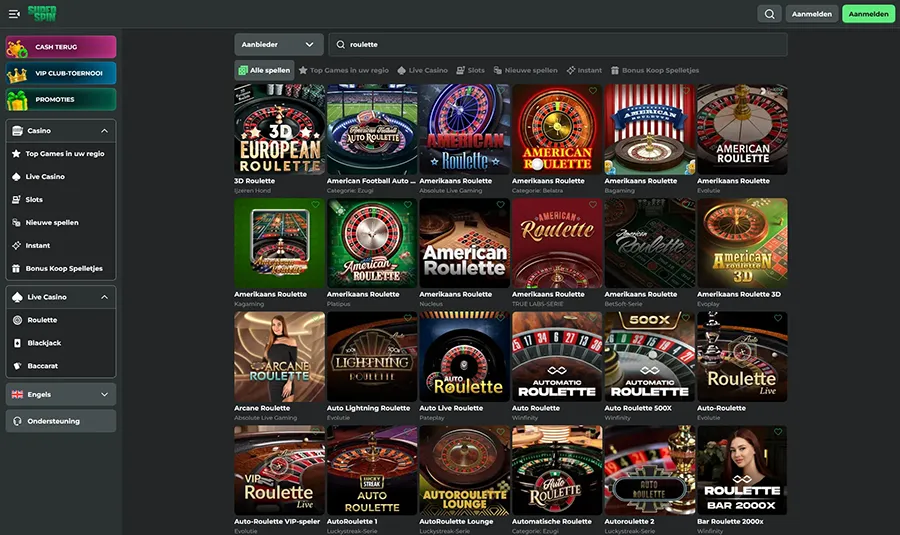Favorite the Auto Lightning Roulette heart
This screenshot has width=900, height=535.
tap(408, 318)
